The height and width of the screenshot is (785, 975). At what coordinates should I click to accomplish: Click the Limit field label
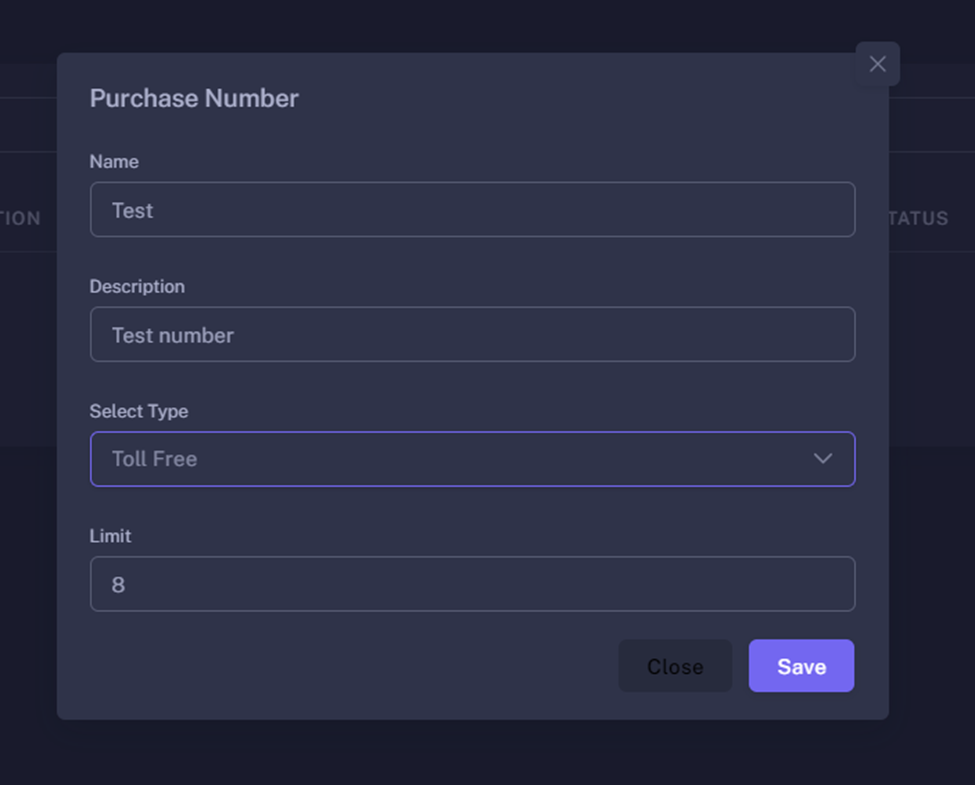[x=110, y=536]
